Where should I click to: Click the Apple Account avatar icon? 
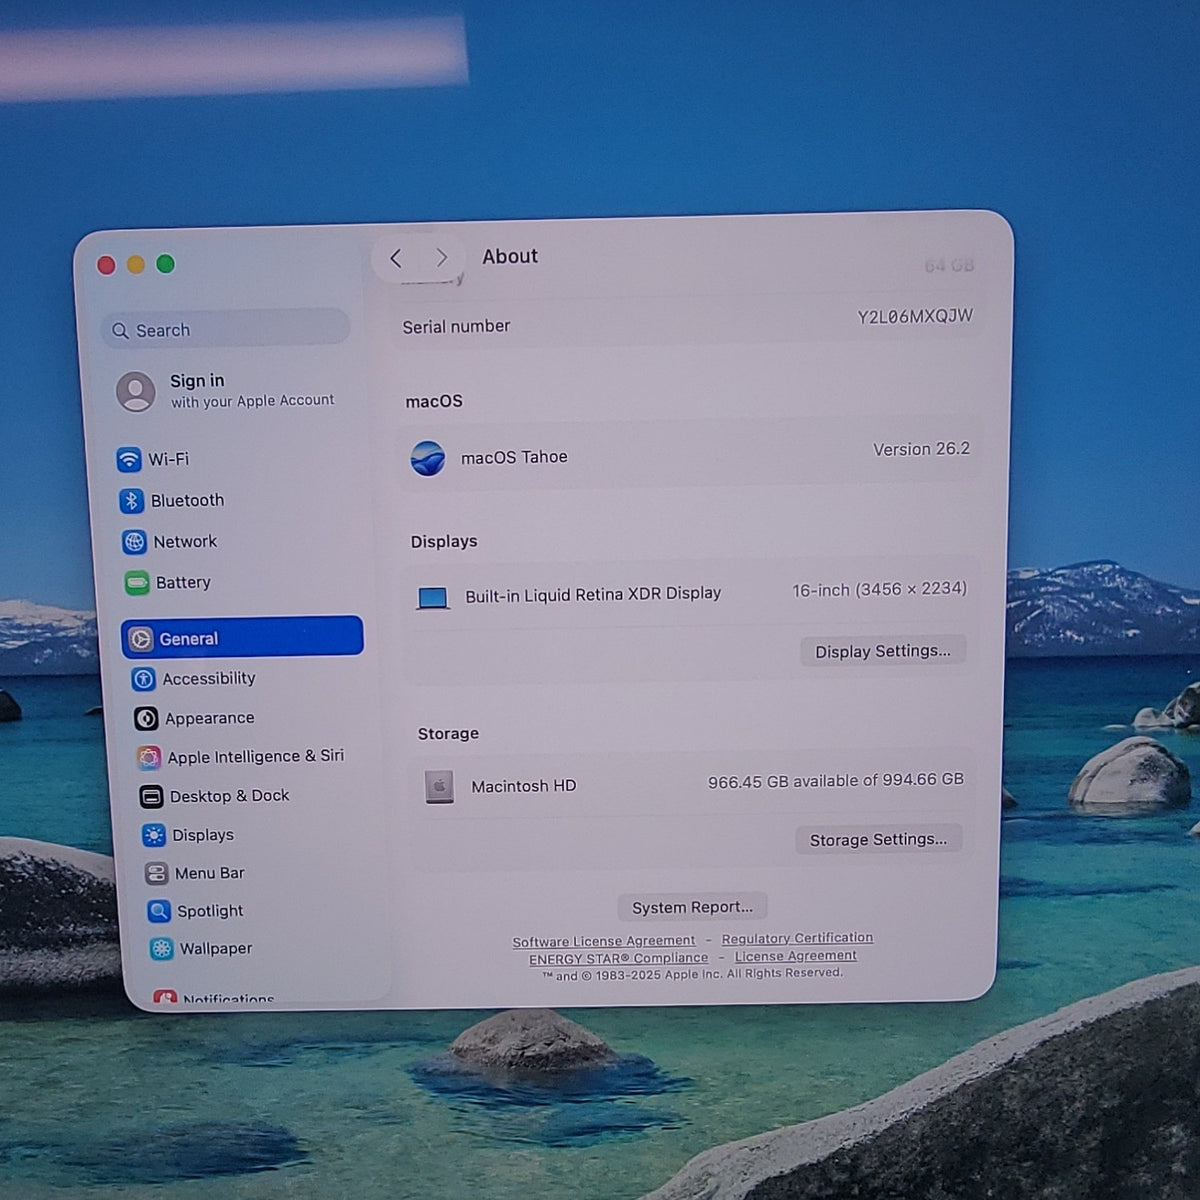[x=135, y=391]
